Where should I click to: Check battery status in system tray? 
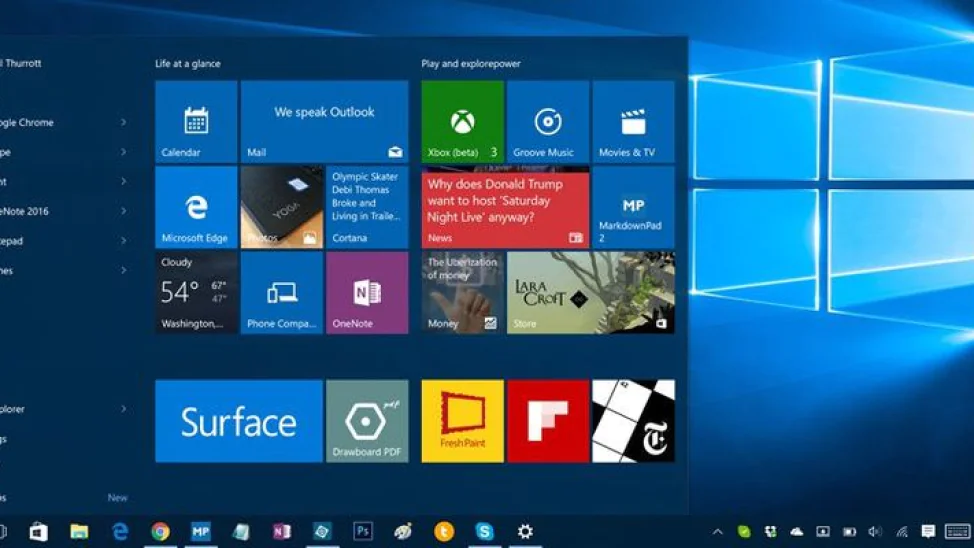pos(849,532)
